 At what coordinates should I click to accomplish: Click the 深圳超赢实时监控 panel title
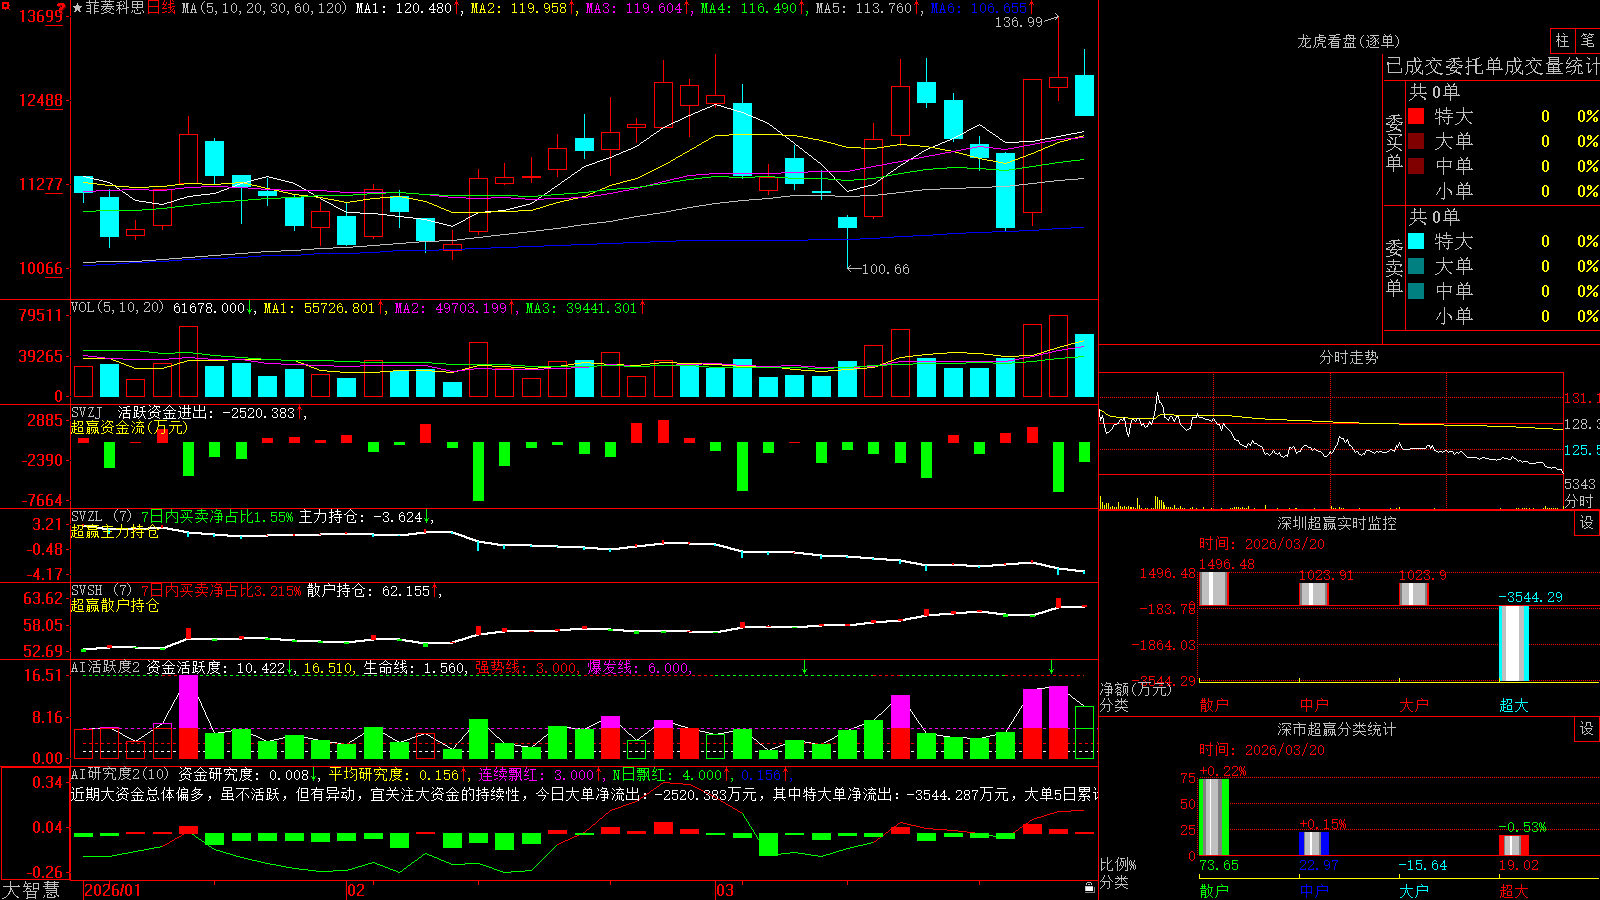click(1336, 523)
